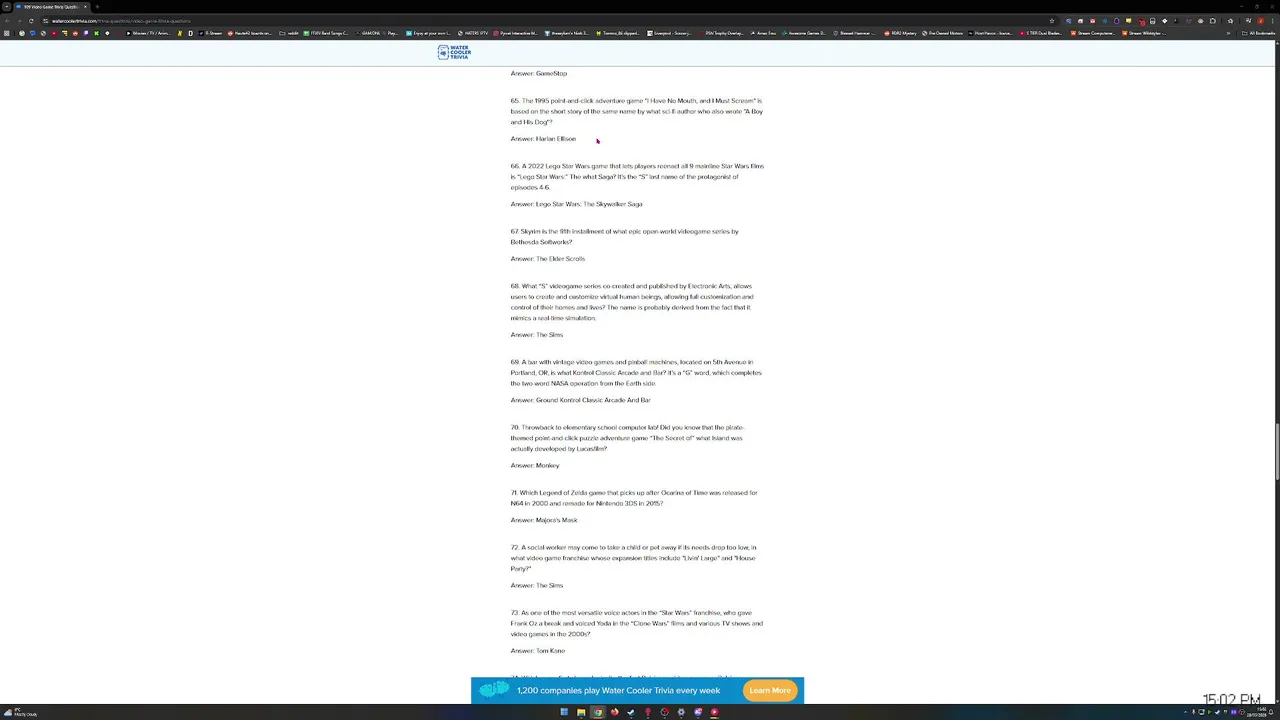
Task: Switch to Chrome in the taskbar
Action: click(598, 712)
